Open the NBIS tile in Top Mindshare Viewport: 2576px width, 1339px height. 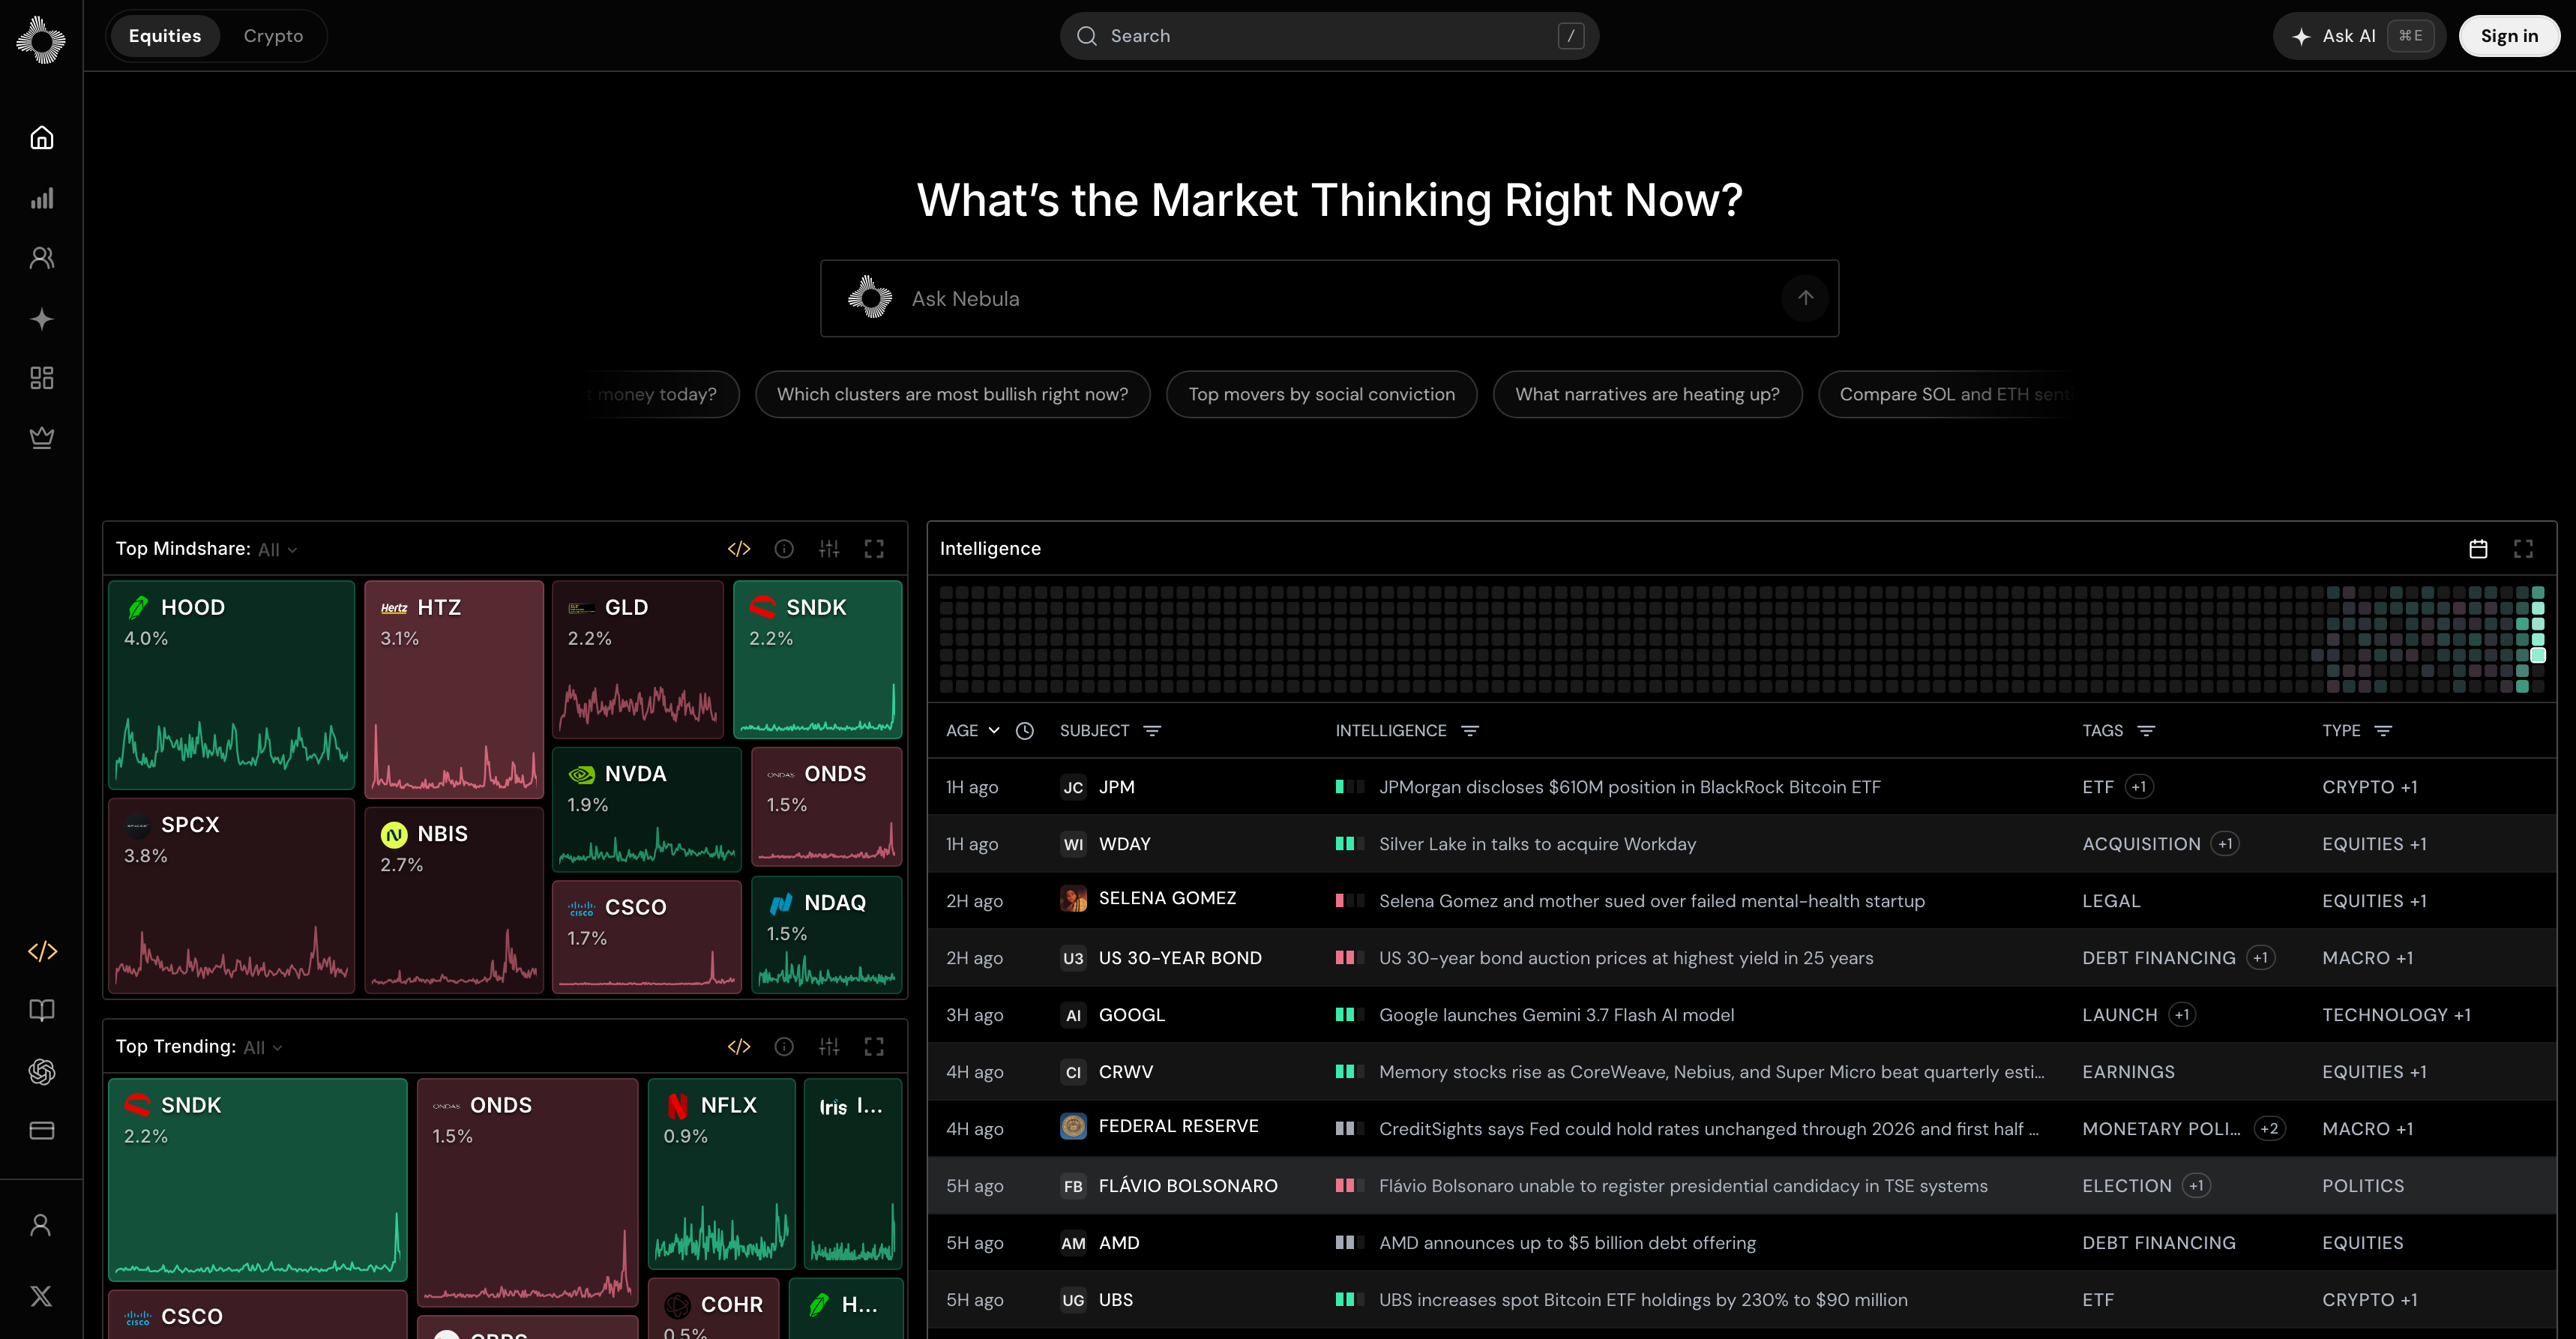[454, 900]
